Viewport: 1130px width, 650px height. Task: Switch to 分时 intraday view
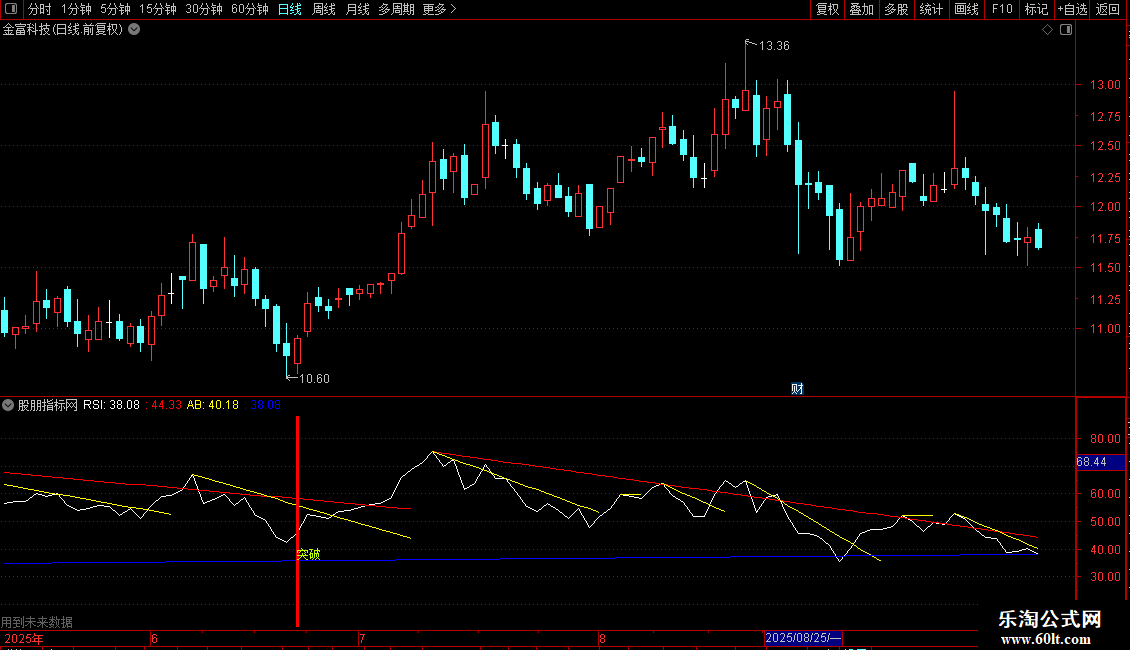click(40, 9)
